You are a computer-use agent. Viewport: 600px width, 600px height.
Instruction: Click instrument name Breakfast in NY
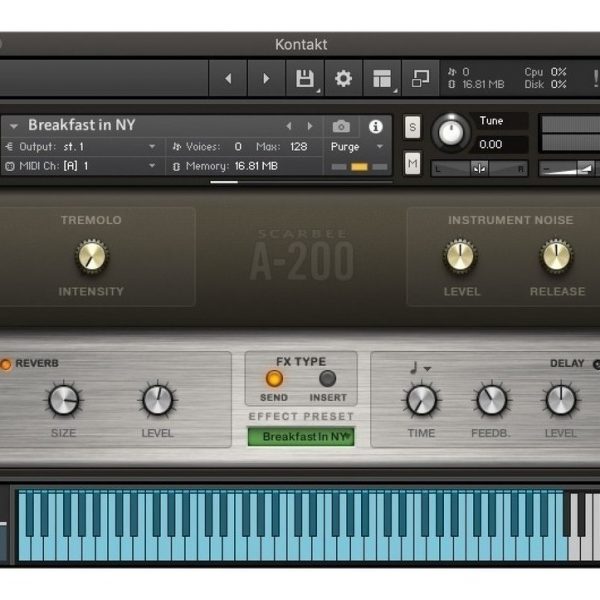click(x=82, y=125)
